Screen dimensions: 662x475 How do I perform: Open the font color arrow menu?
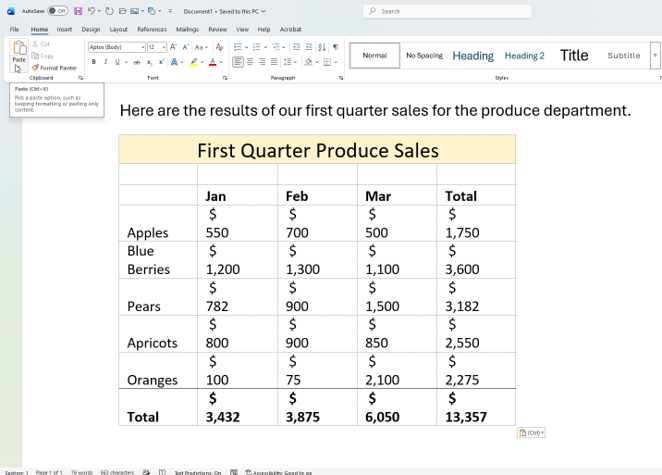pos(221,62)
